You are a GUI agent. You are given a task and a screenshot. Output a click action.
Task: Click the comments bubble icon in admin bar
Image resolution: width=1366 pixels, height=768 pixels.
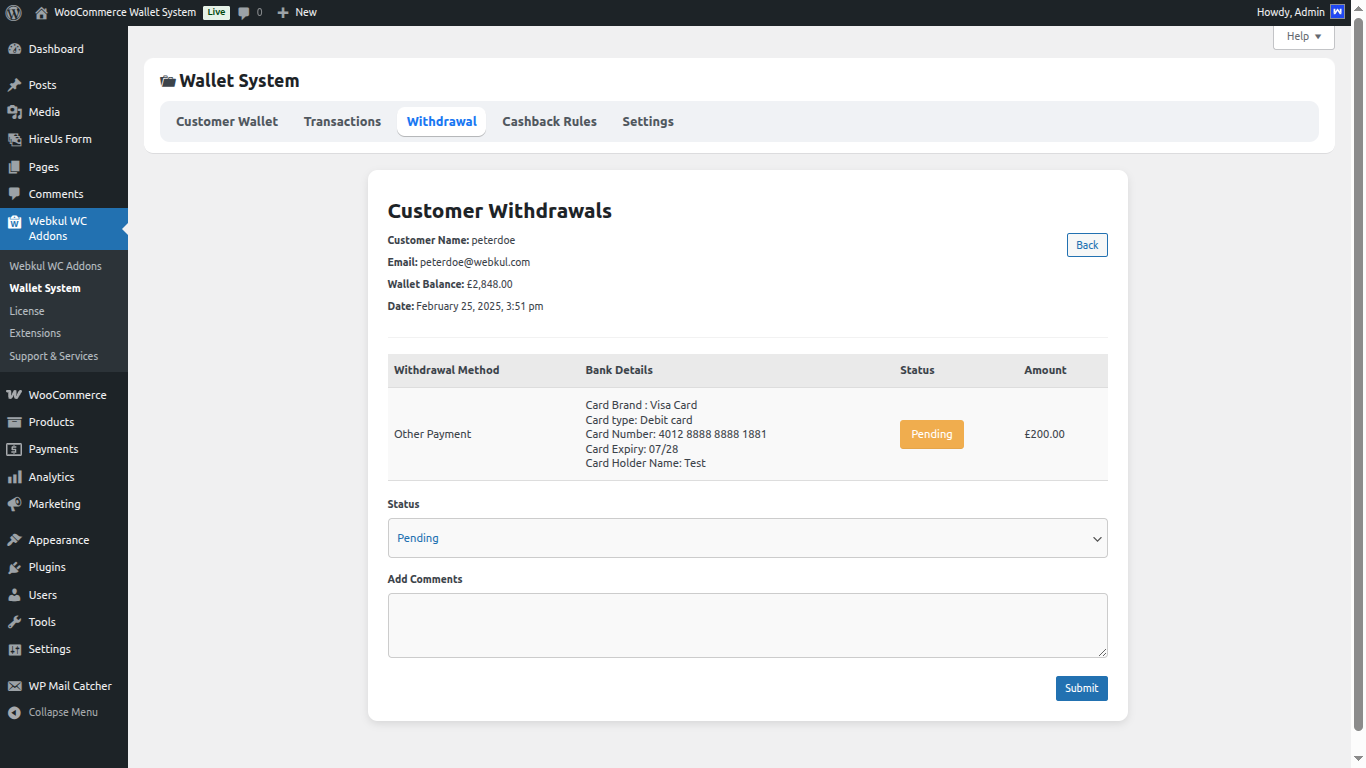244,13
